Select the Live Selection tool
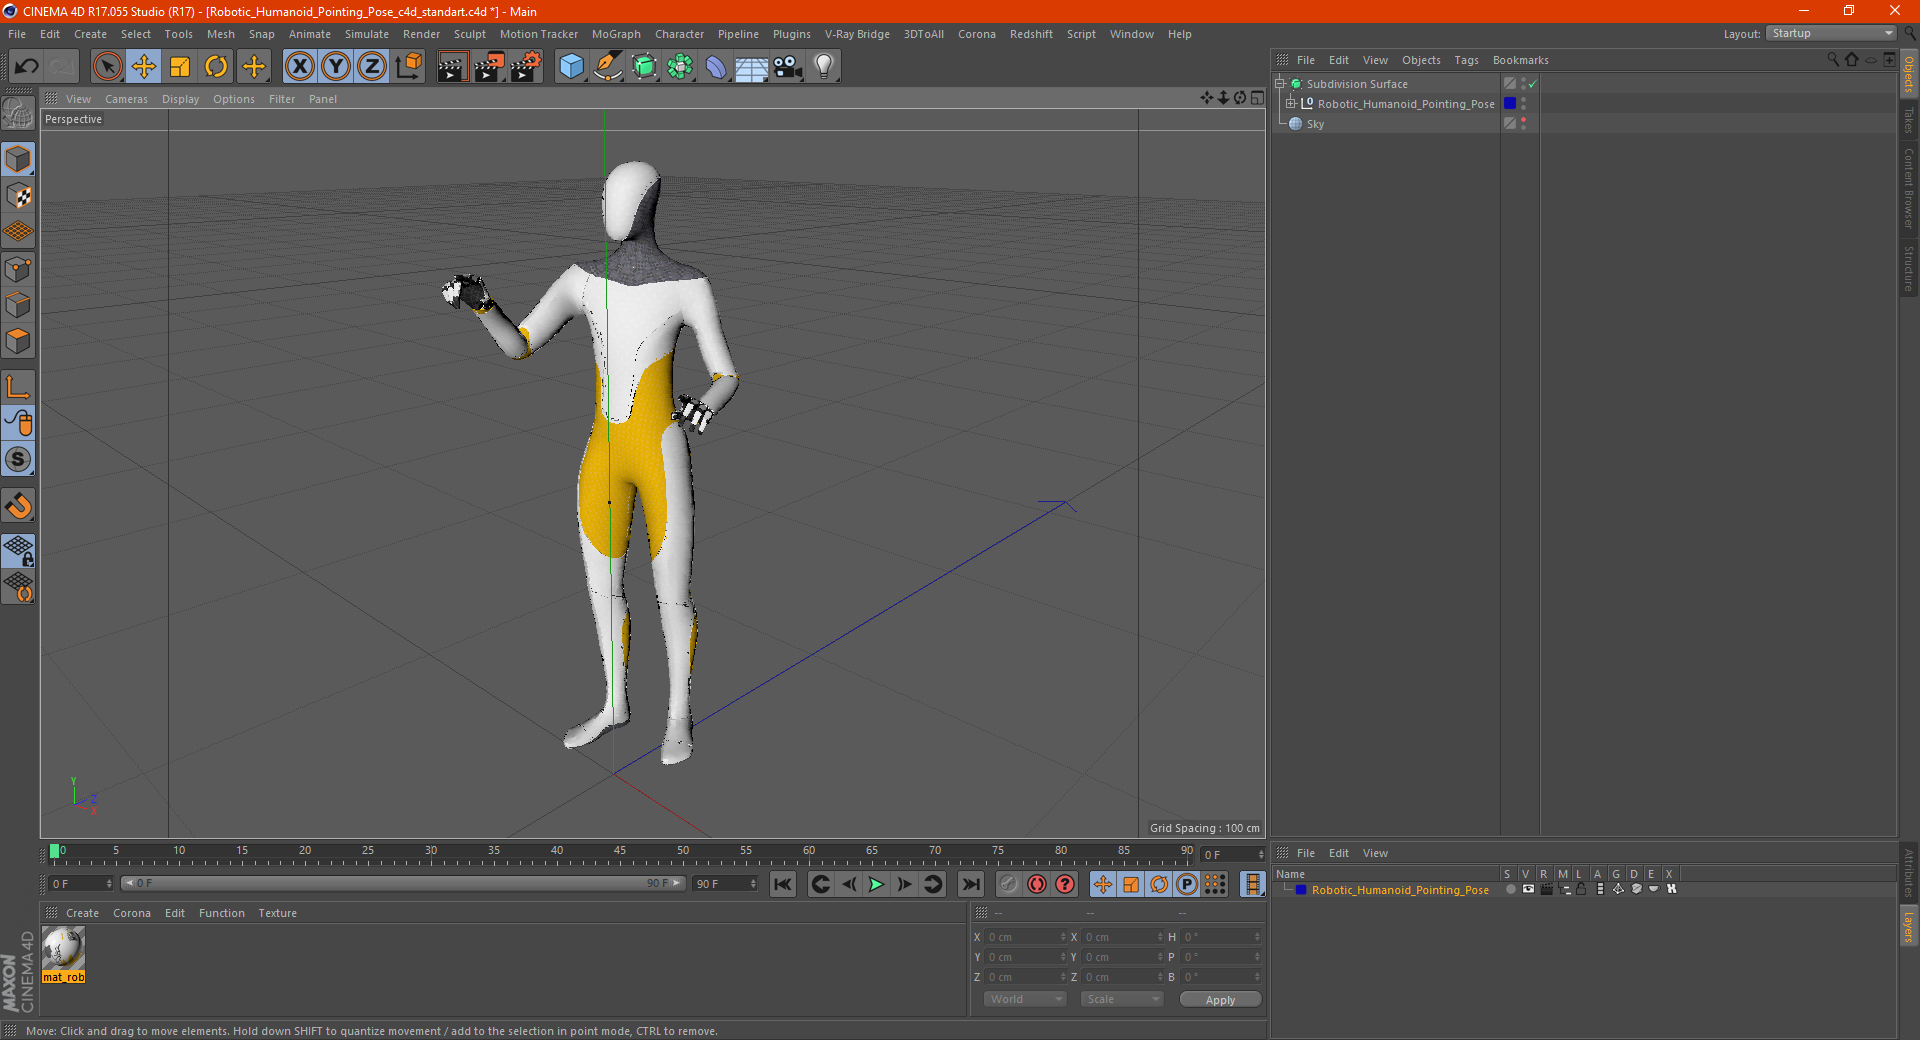Image resolution: width=1920 pixels, height=1040 pixels. (x=107, y=67)
